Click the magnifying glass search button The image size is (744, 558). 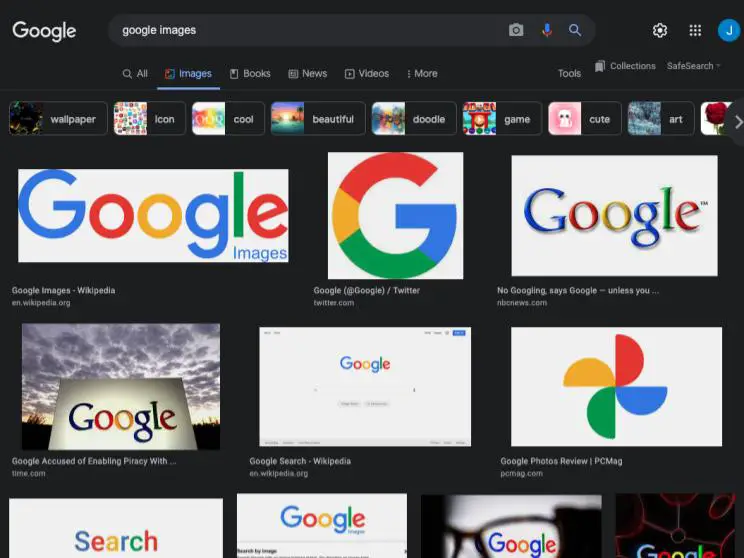coord(575,30)
